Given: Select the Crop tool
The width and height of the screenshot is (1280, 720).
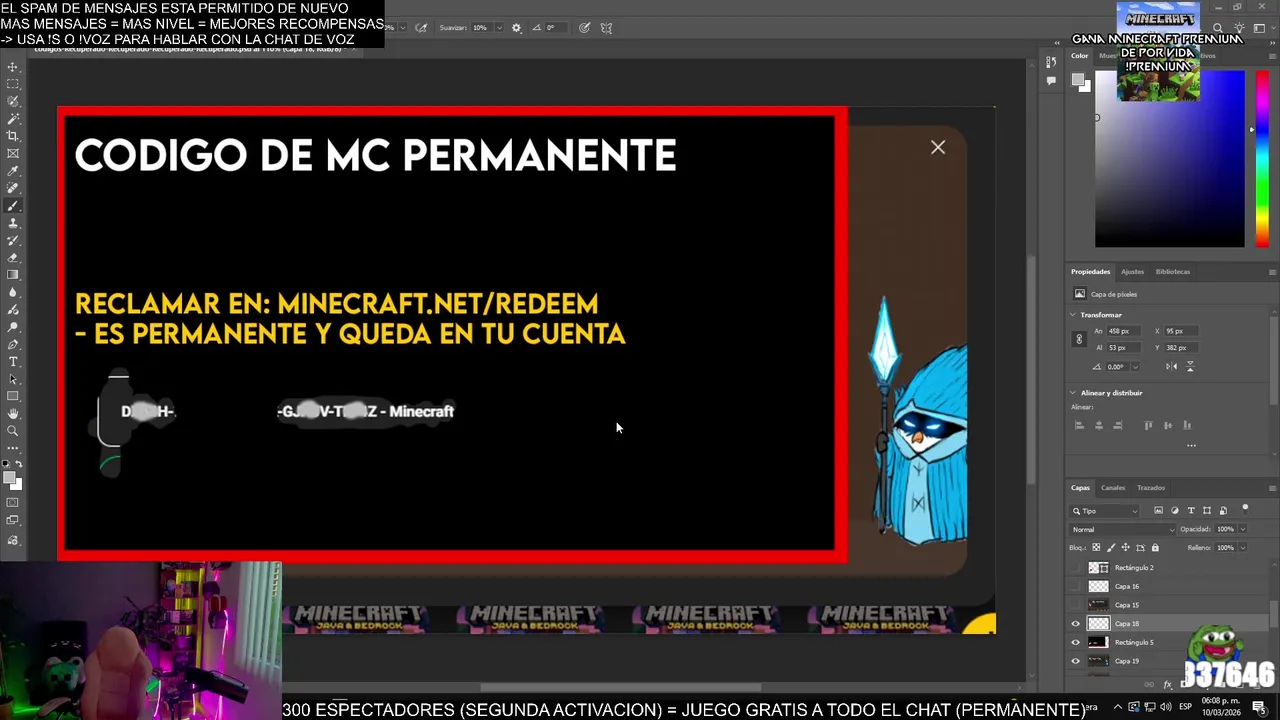Looking at the screenshot, I should click(x=13, y=136).
